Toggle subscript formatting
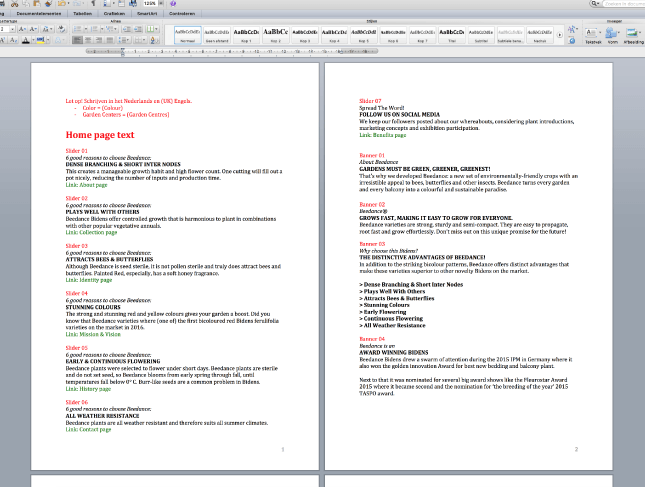 [x=14, y=40]
